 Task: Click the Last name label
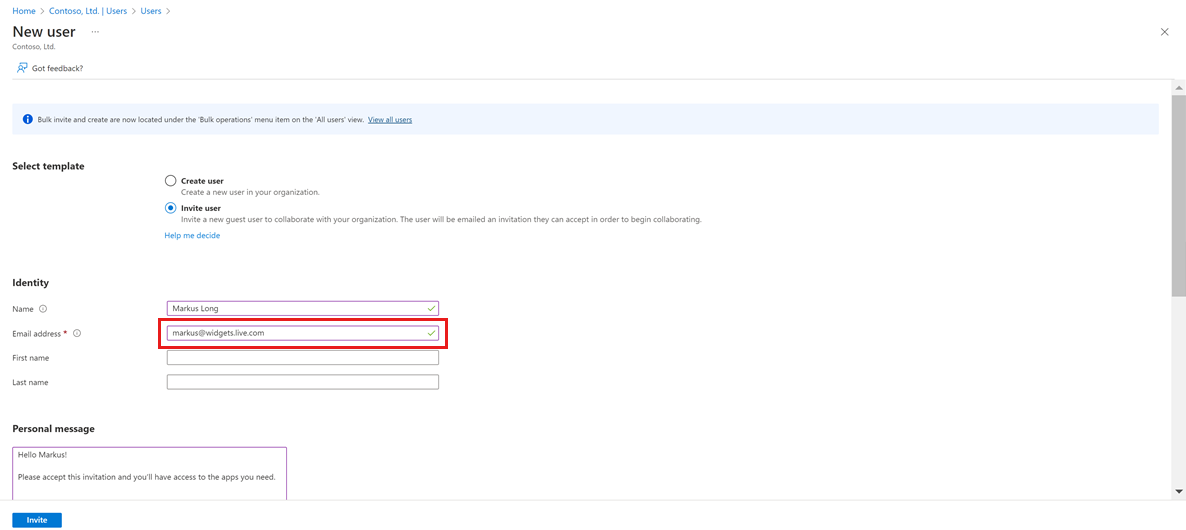tap(30, 383)
